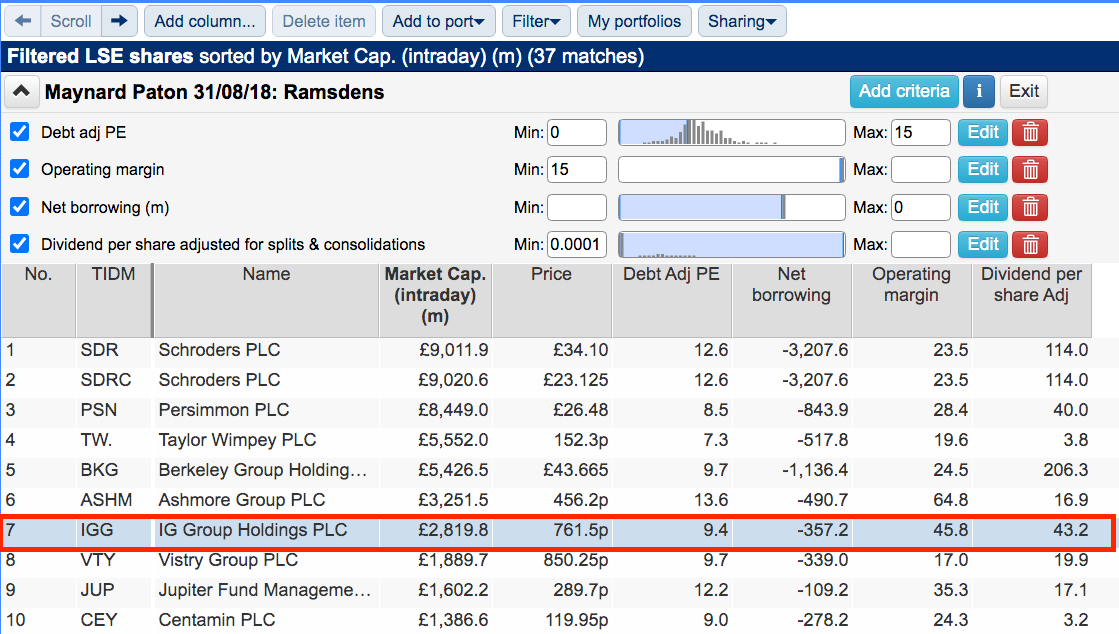Click the Dividend per share Min field
Screen dimensions: 1119x634
point(577,245)
